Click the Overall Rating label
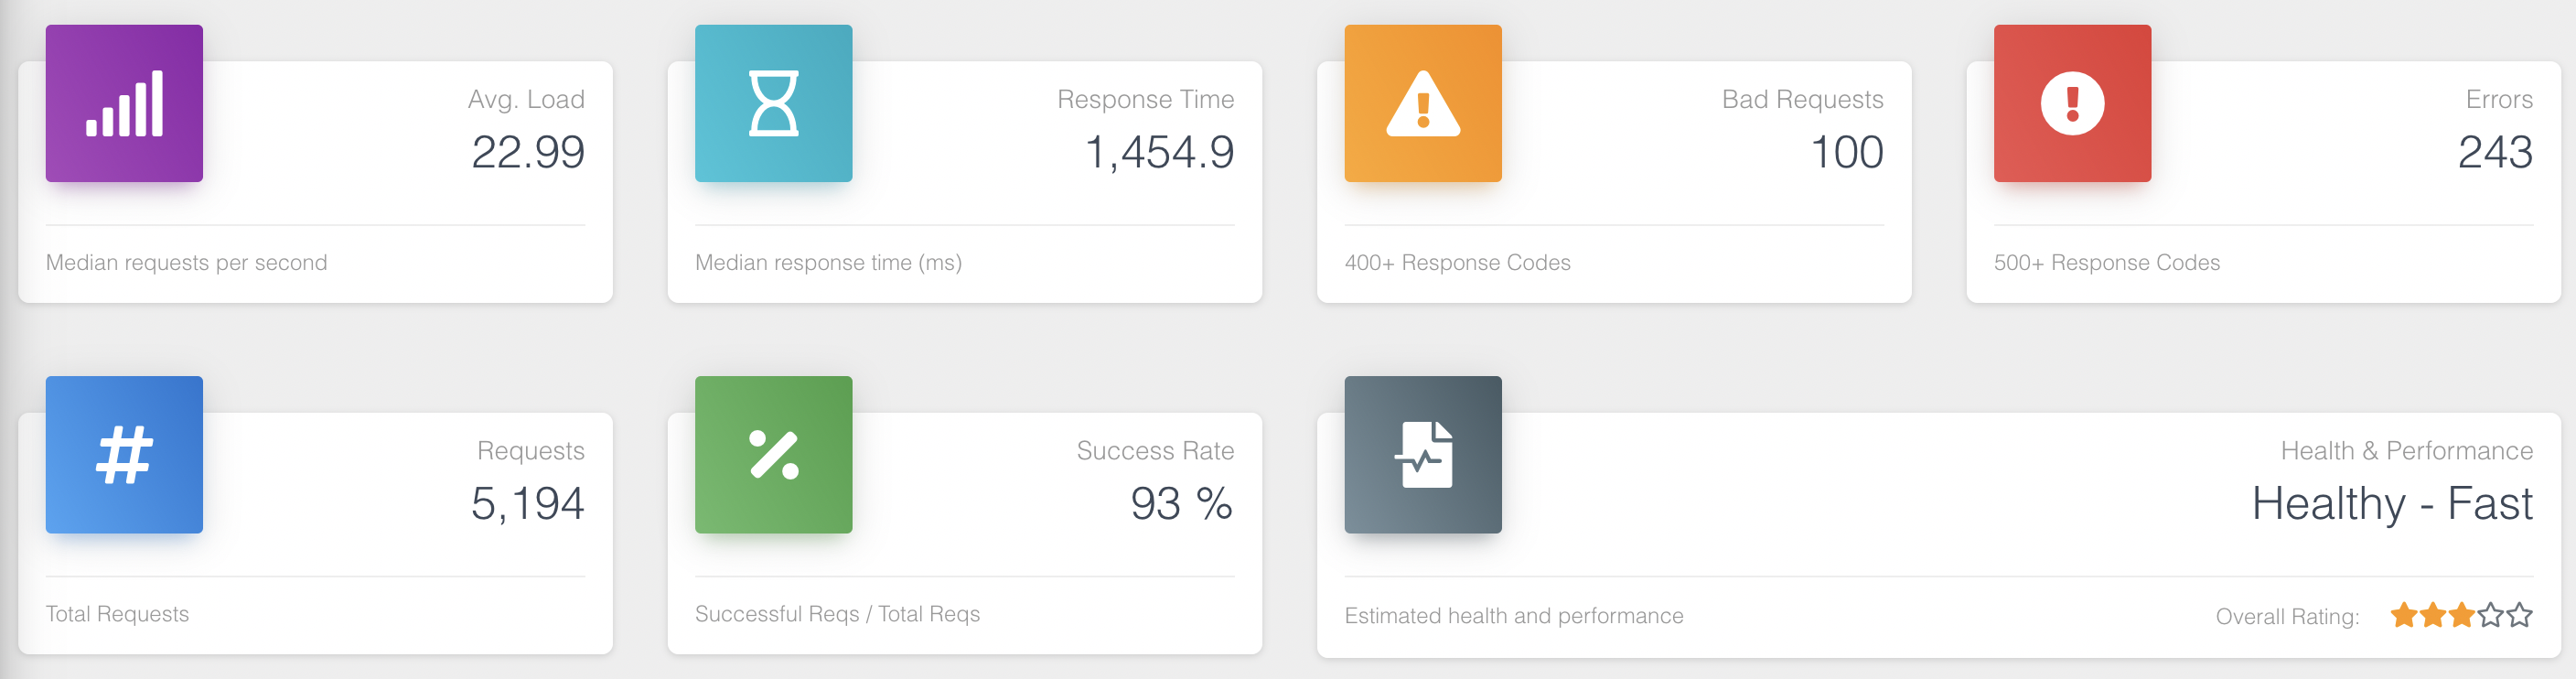The height and width of the screenshot is (679, 2576). (2287, 616)
